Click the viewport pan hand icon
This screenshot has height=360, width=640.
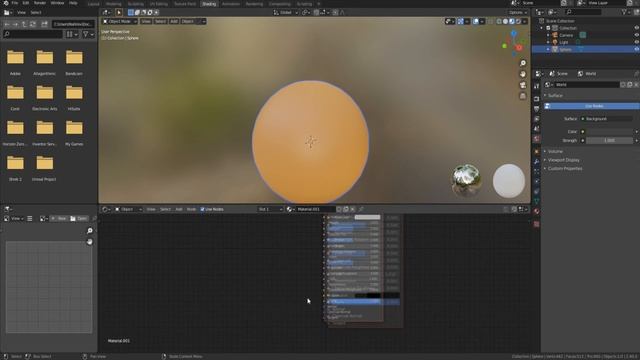(522, 74)
